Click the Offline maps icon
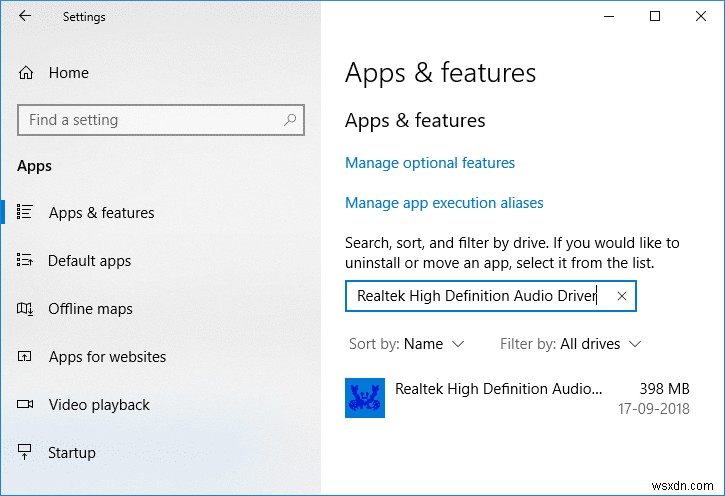The image size is (725, 496). click(26, 308)
